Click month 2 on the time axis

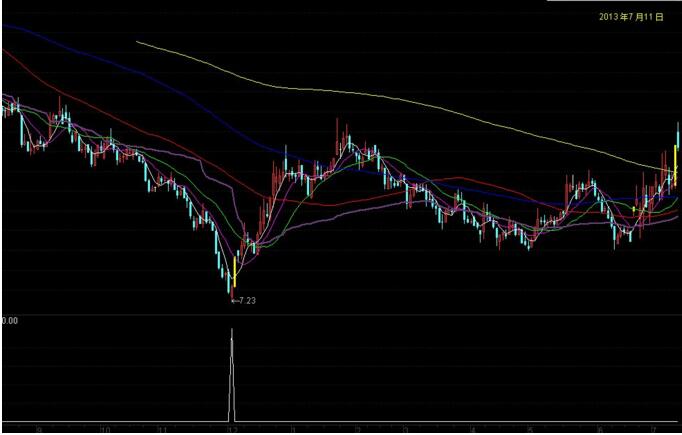click(x=357, y=428)
